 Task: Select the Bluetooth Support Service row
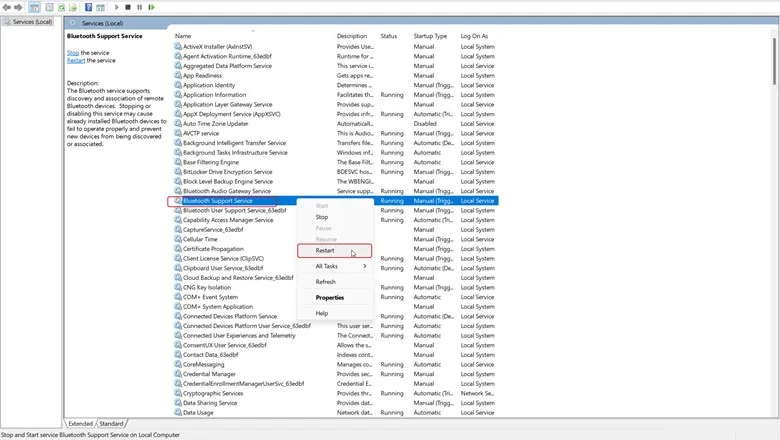click(335, 201)
